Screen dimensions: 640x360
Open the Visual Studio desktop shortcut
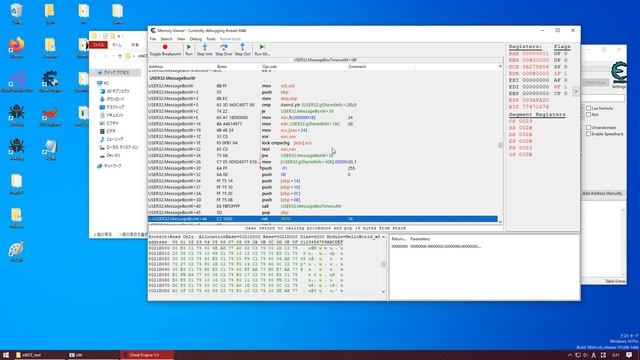[16, 81]
